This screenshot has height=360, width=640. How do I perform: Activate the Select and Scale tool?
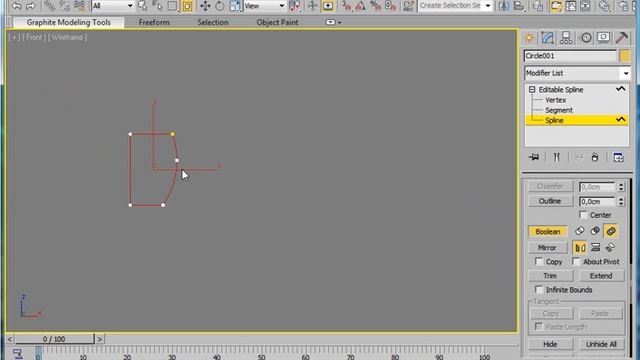pos(235,6)
